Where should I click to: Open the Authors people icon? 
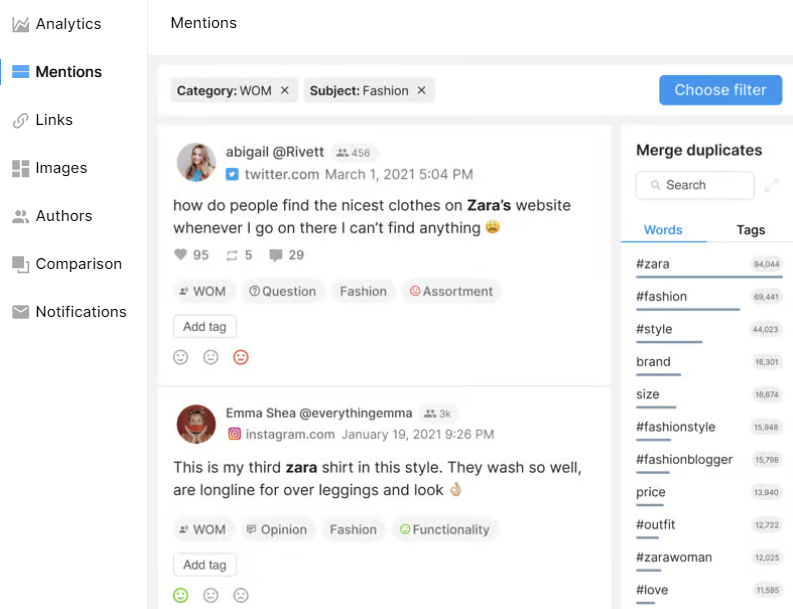click(20, 216)
